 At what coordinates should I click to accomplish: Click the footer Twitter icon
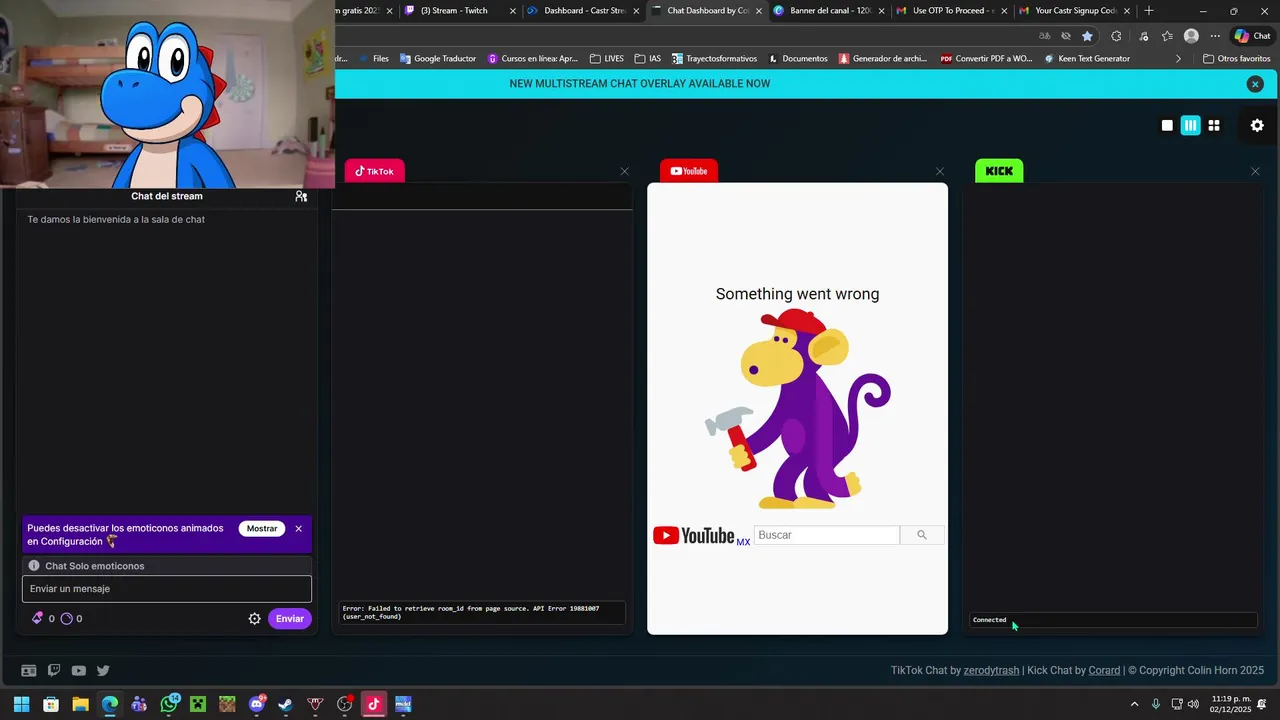pyautogui.click(x=103, y=670)
